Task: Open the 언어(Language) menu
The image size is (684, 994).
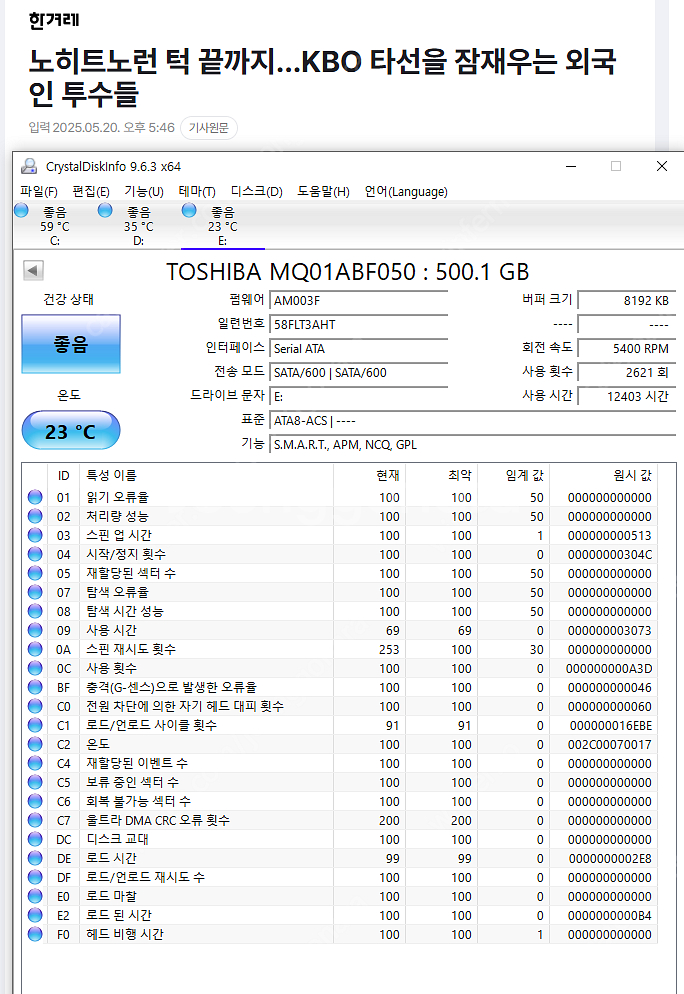Action: click(x=405, y=191)
